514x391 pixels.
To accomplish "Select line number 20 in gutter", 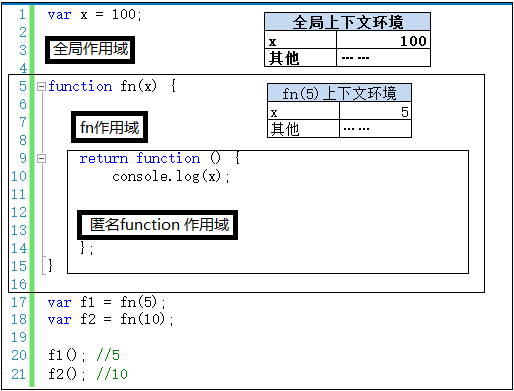I will [19, 355].
